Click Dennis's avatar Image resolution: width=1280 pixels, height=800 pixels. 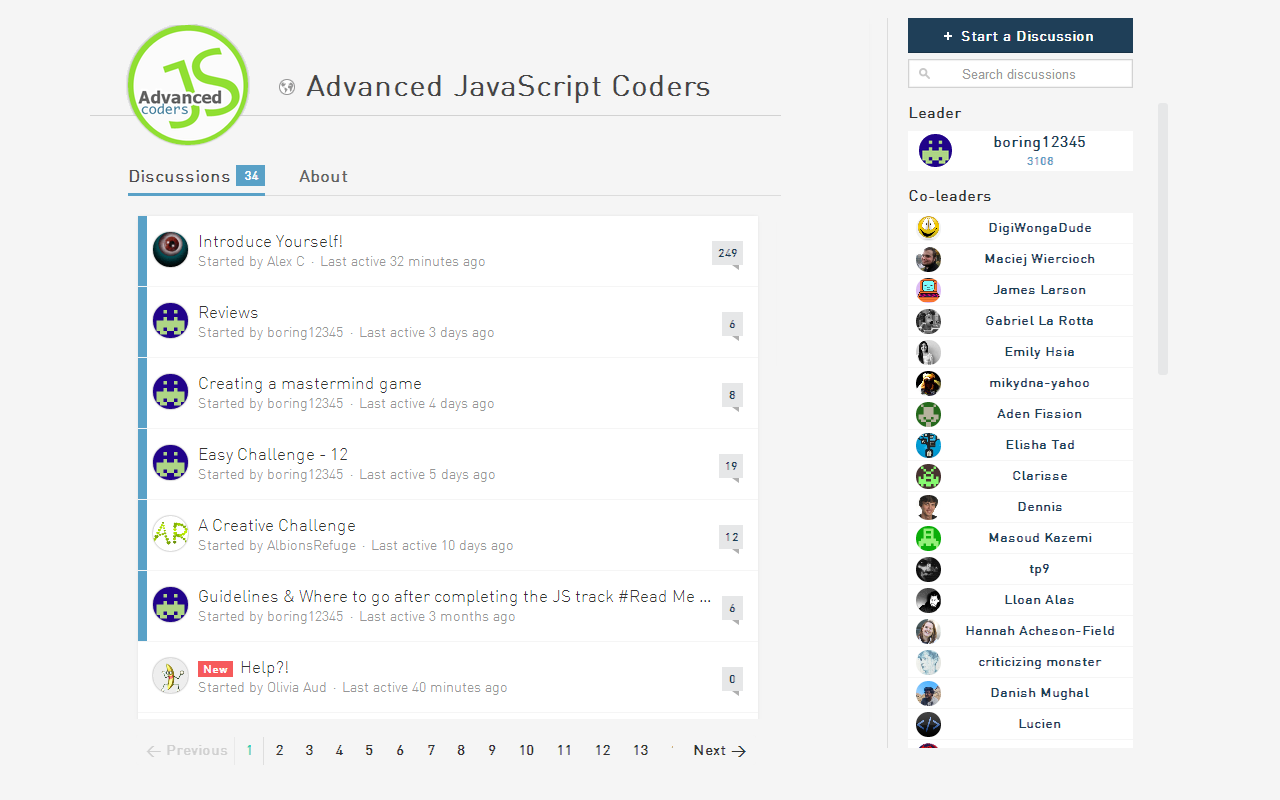point(928,507)
